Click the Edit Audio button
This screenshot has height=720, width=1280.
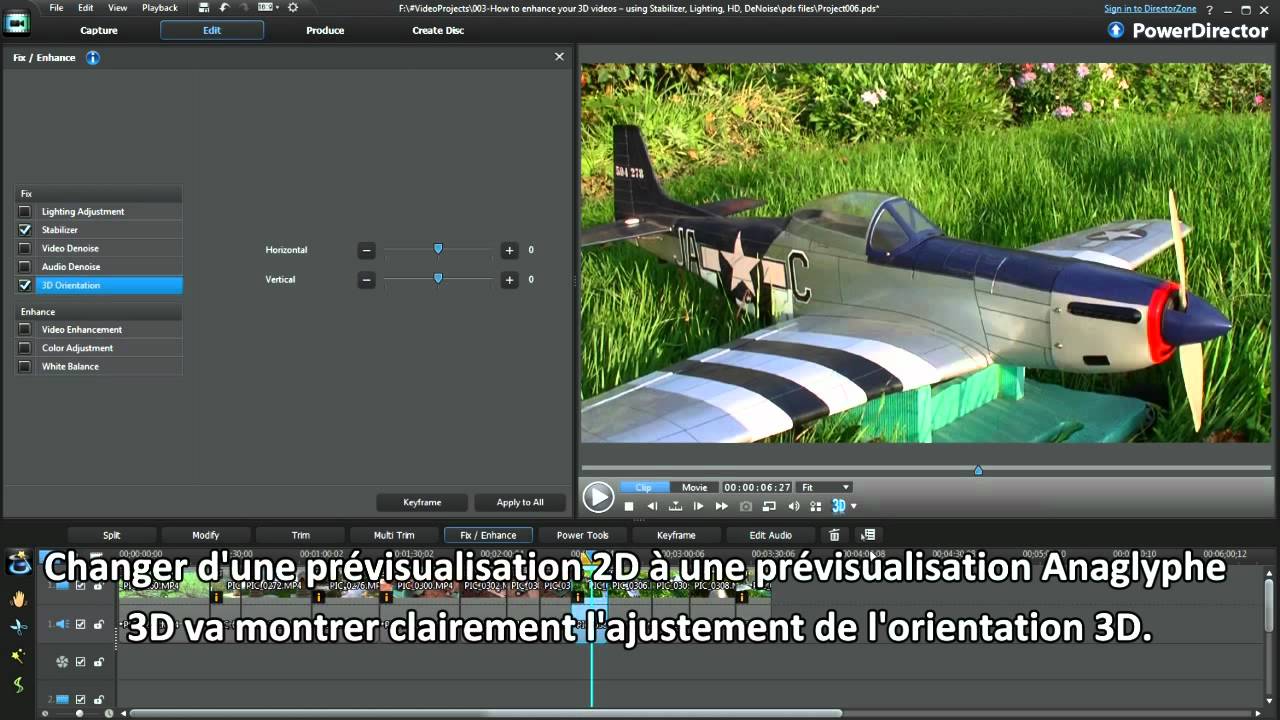(x=770, y=535)
